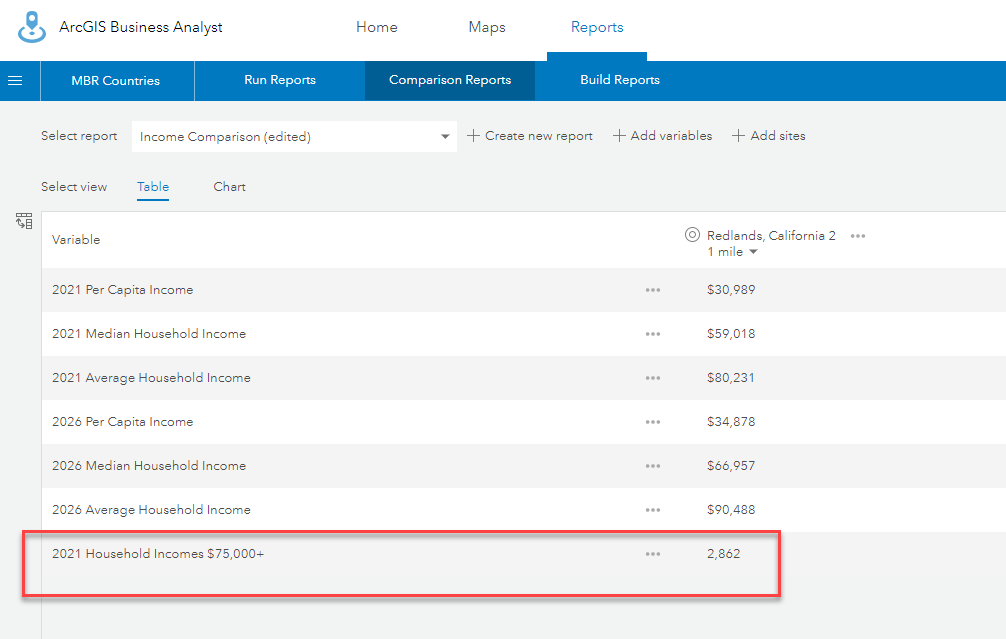
Task: Click Create new report
Action: pos(530,136)
